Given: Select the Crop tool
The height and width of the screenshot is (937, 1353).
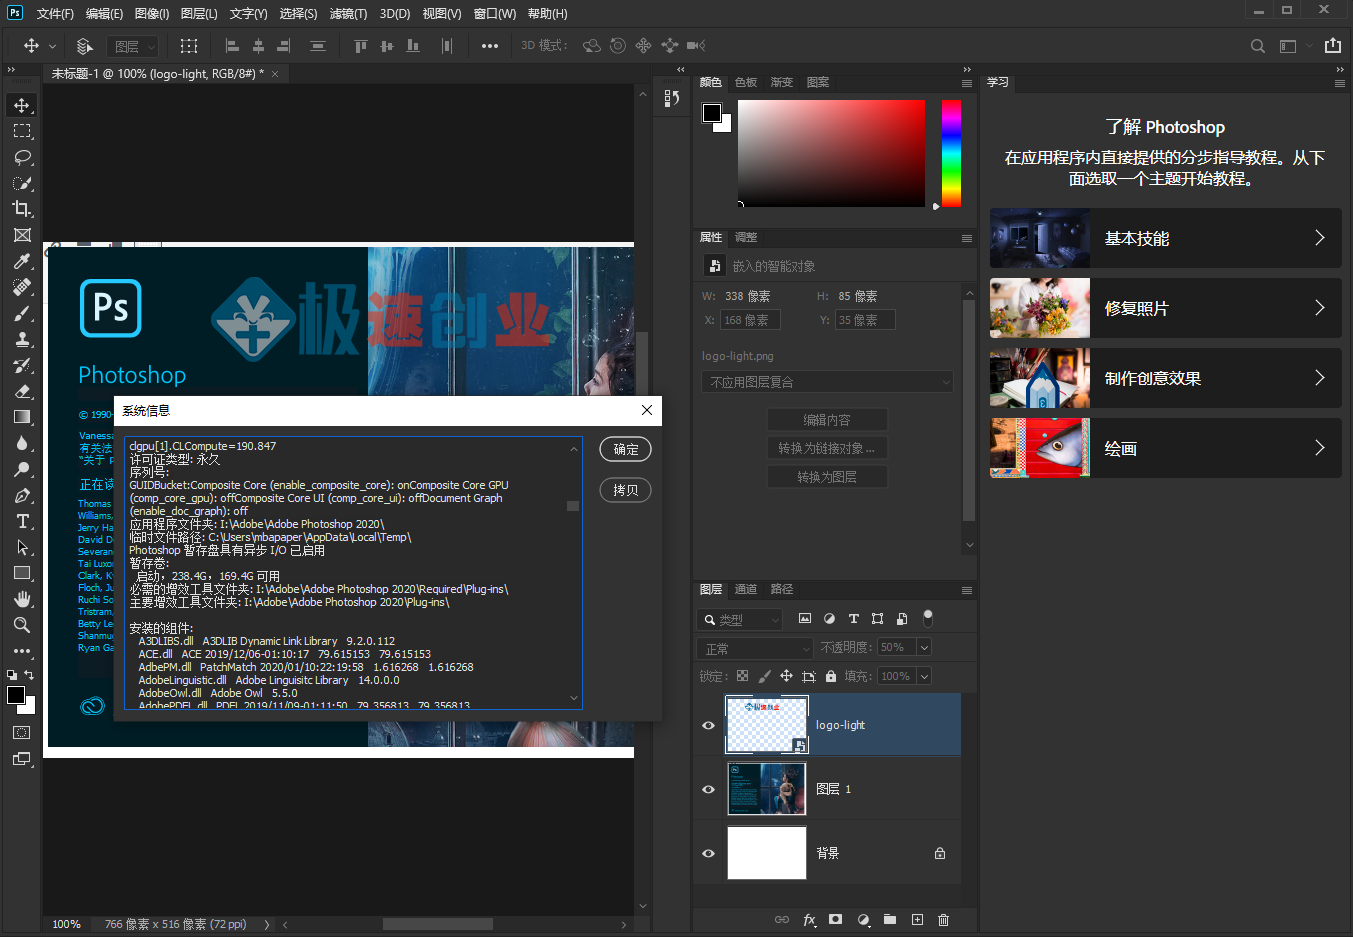Looking at the screenshot, I should pyautogui.click(x=21, y=209).
